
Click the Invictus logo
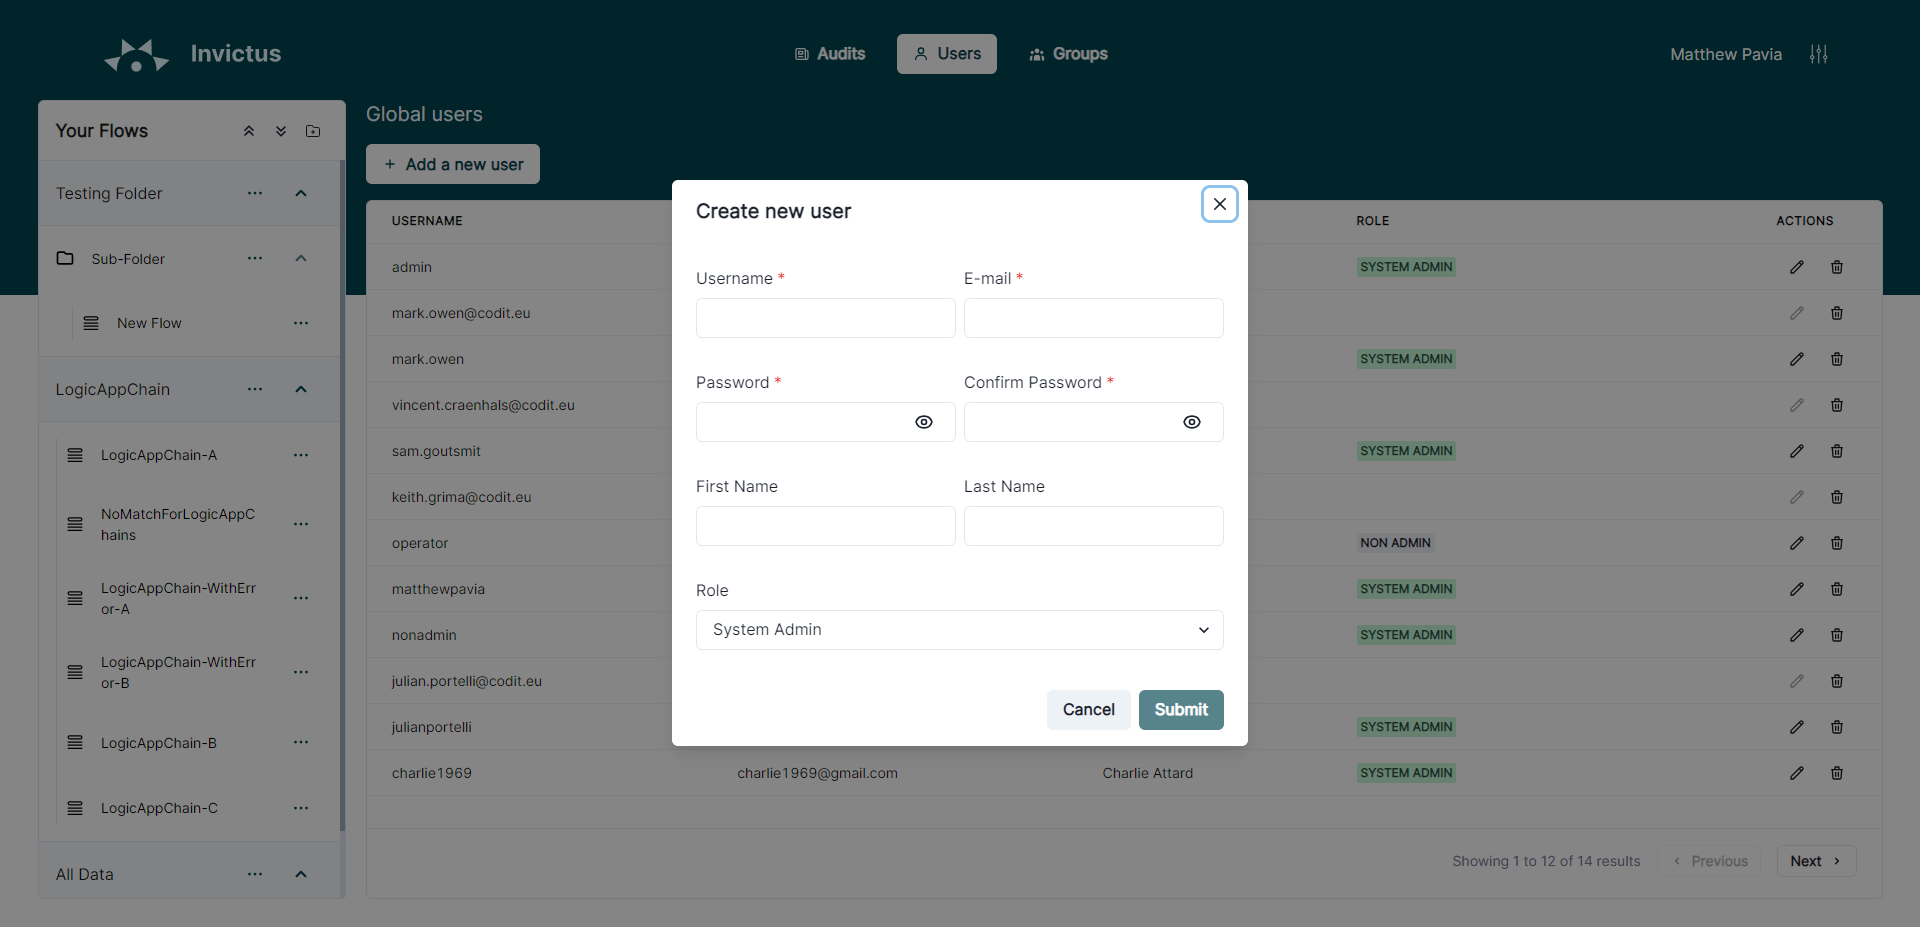136,54
